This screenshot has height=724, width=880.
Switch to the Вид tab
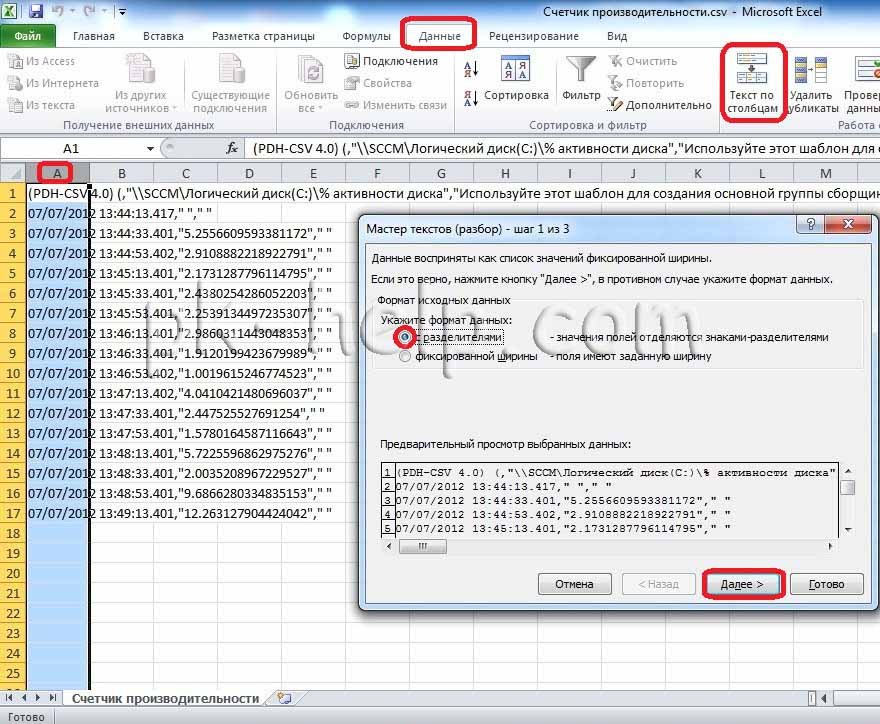coord(617,36)
